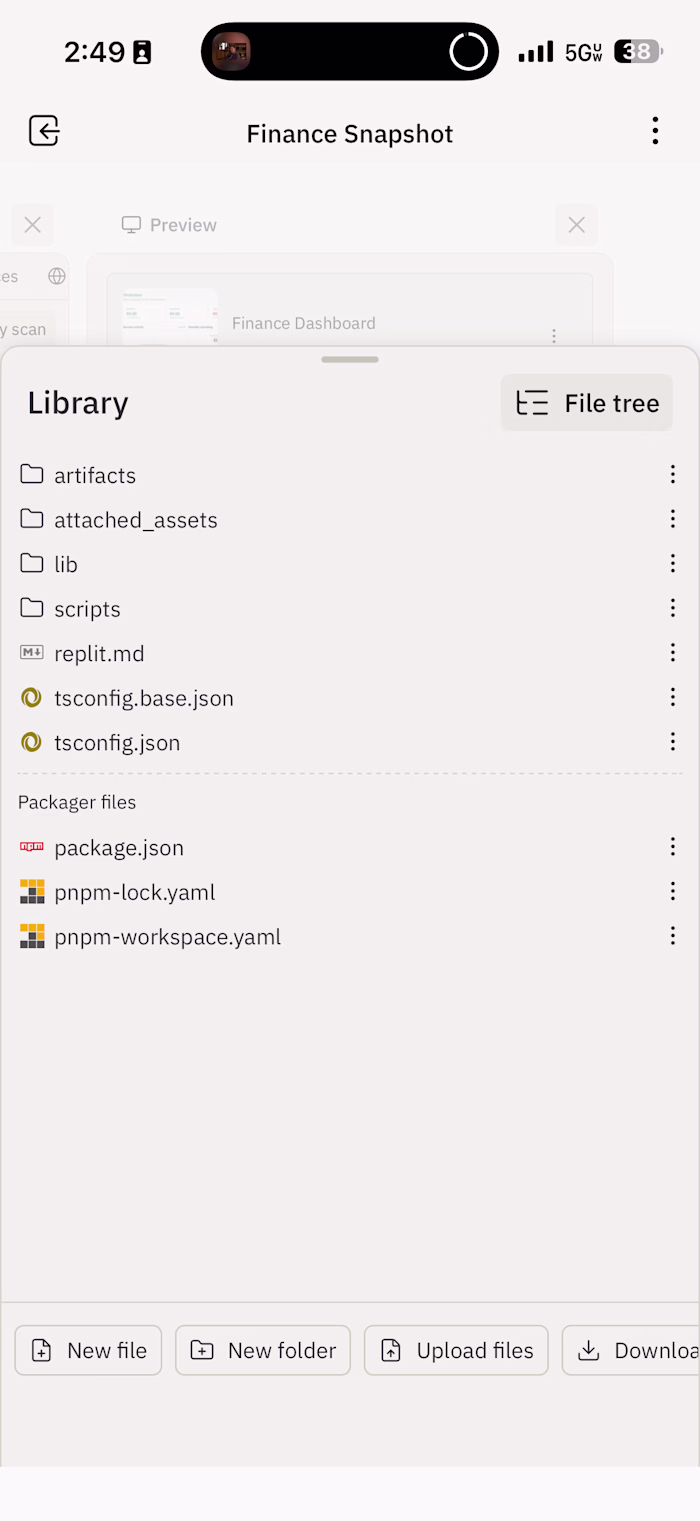Toggle the File tree view
This screenshot has height=1521, width=700.
(587, 403)
